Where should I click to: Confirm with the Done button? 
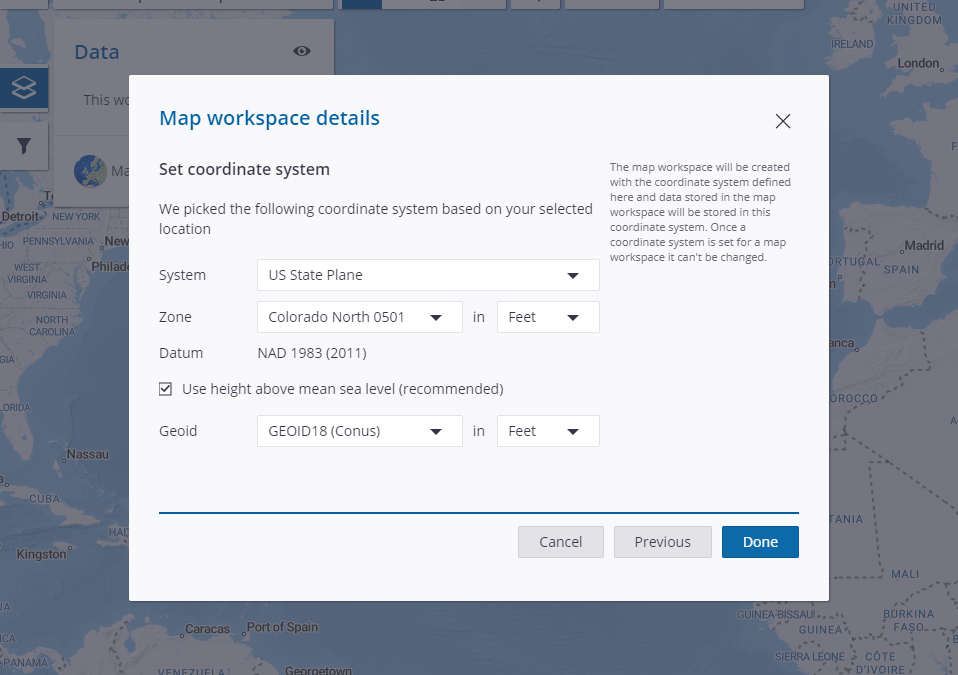point(760,542)
